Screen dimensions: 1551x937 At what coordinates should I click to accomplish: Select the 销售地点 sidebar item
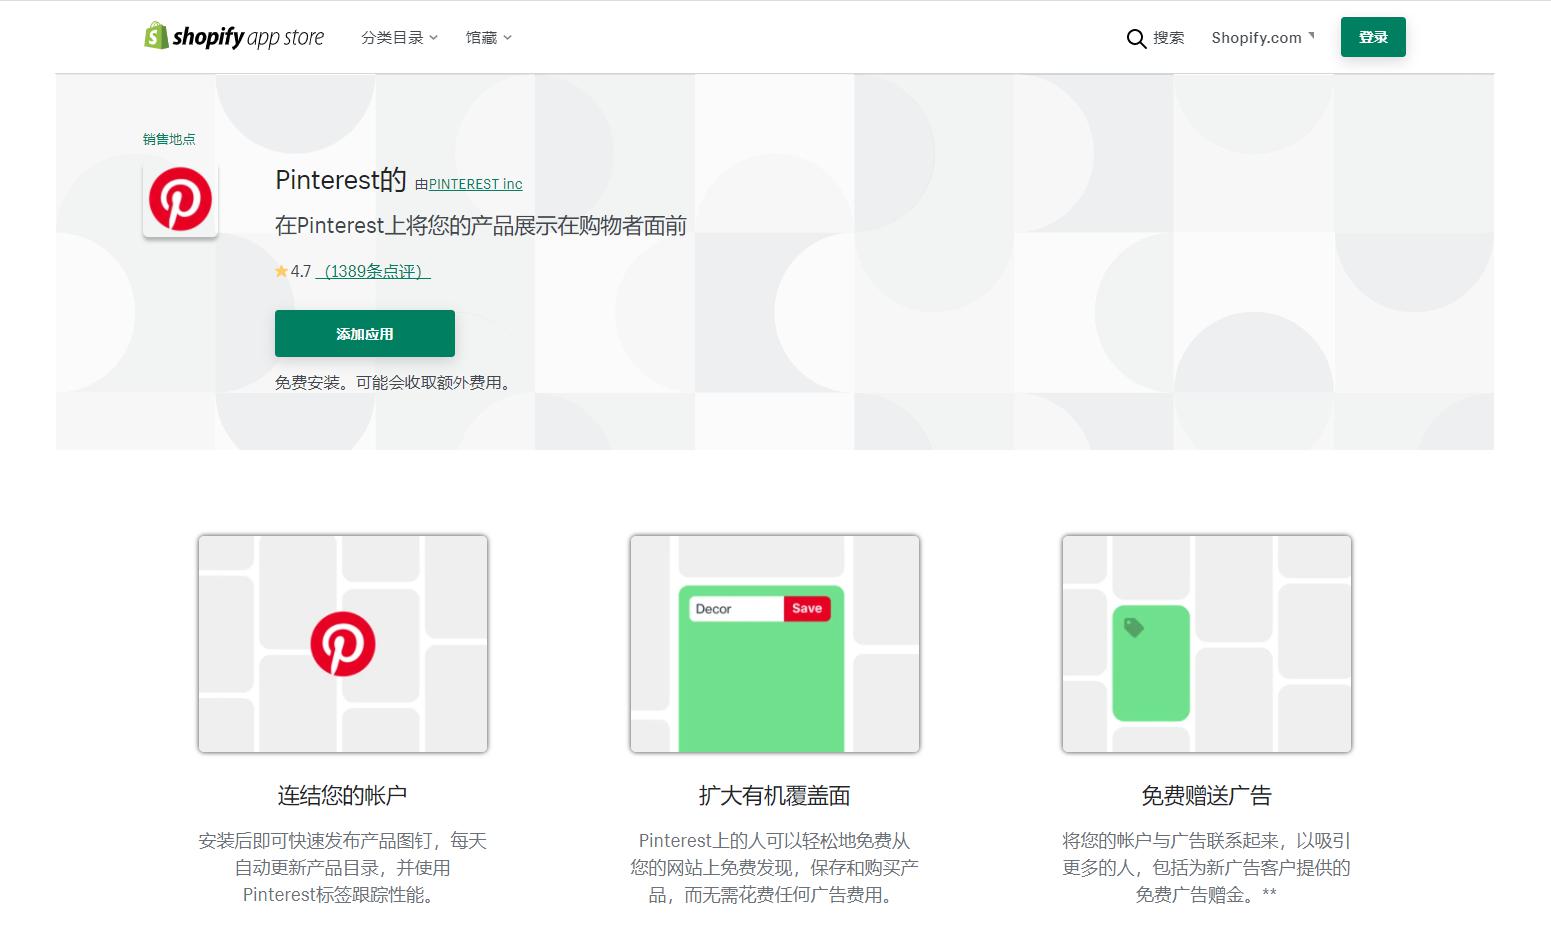(168, 139)
